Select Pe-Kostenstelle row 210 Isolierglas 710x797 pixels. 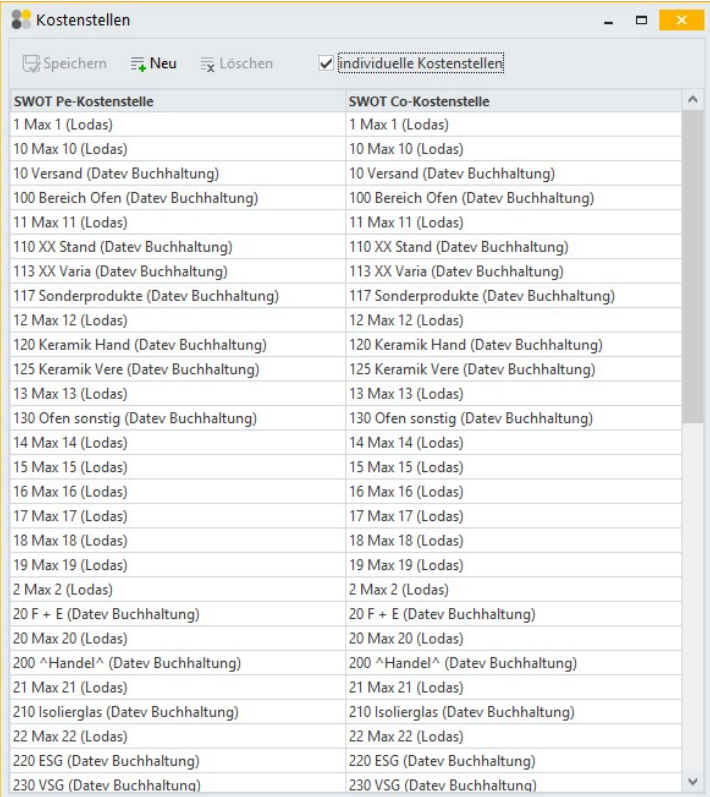point(126,712)
